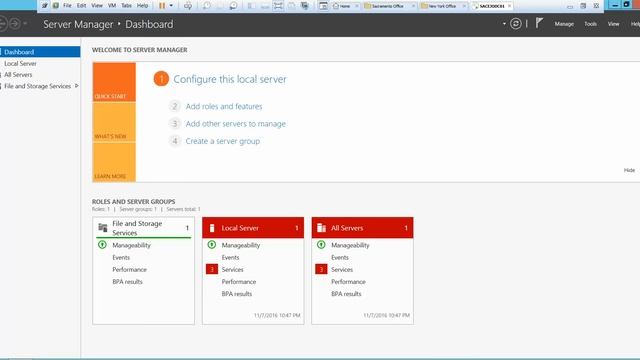Open the VM menu
Image resolution: width=640 pixels, height=360 pixels.
112,6
